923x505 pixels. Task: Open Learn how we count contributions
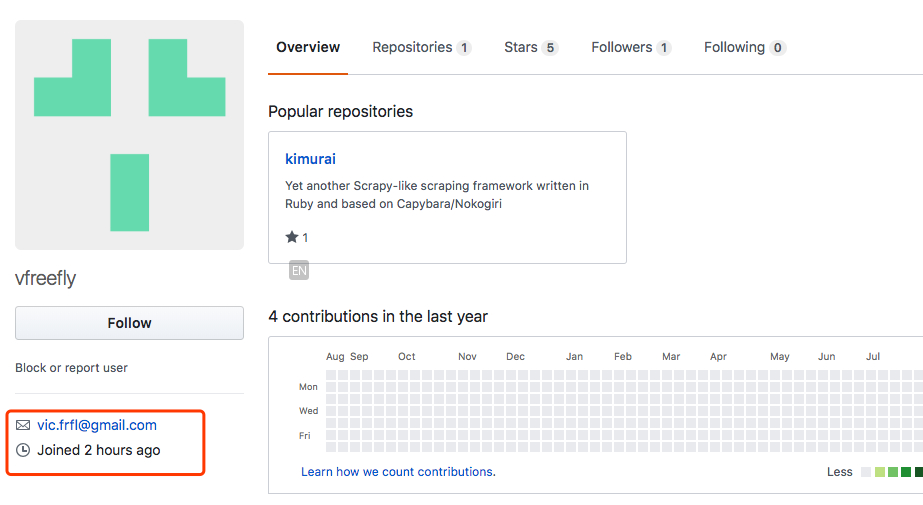[x=398, y=471]
